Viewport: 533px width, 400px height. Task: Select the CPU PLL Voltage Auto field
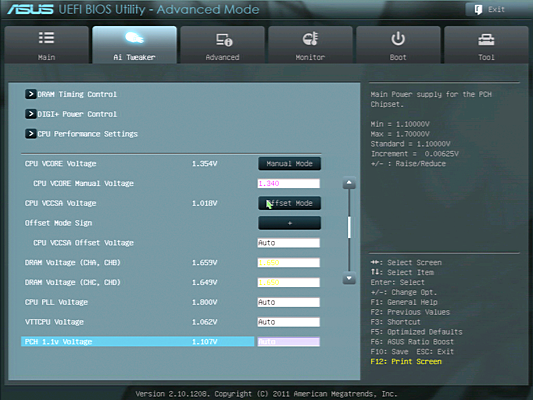289,302
